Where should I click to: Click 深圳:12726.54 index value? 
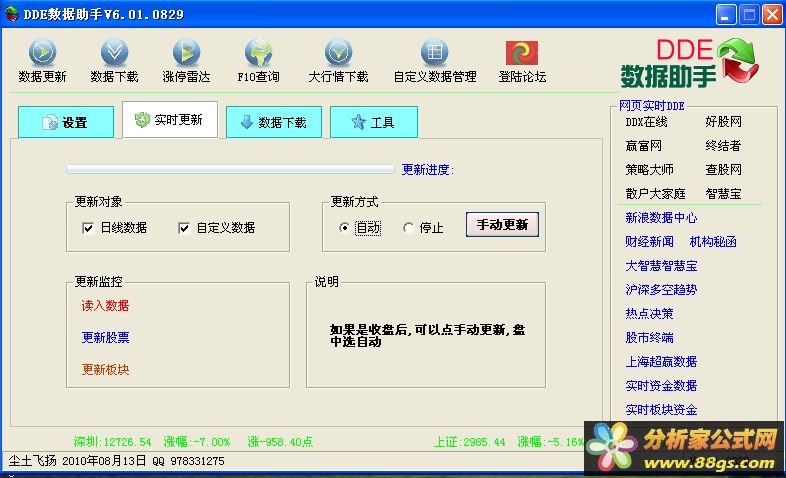[x=112, y=441]
